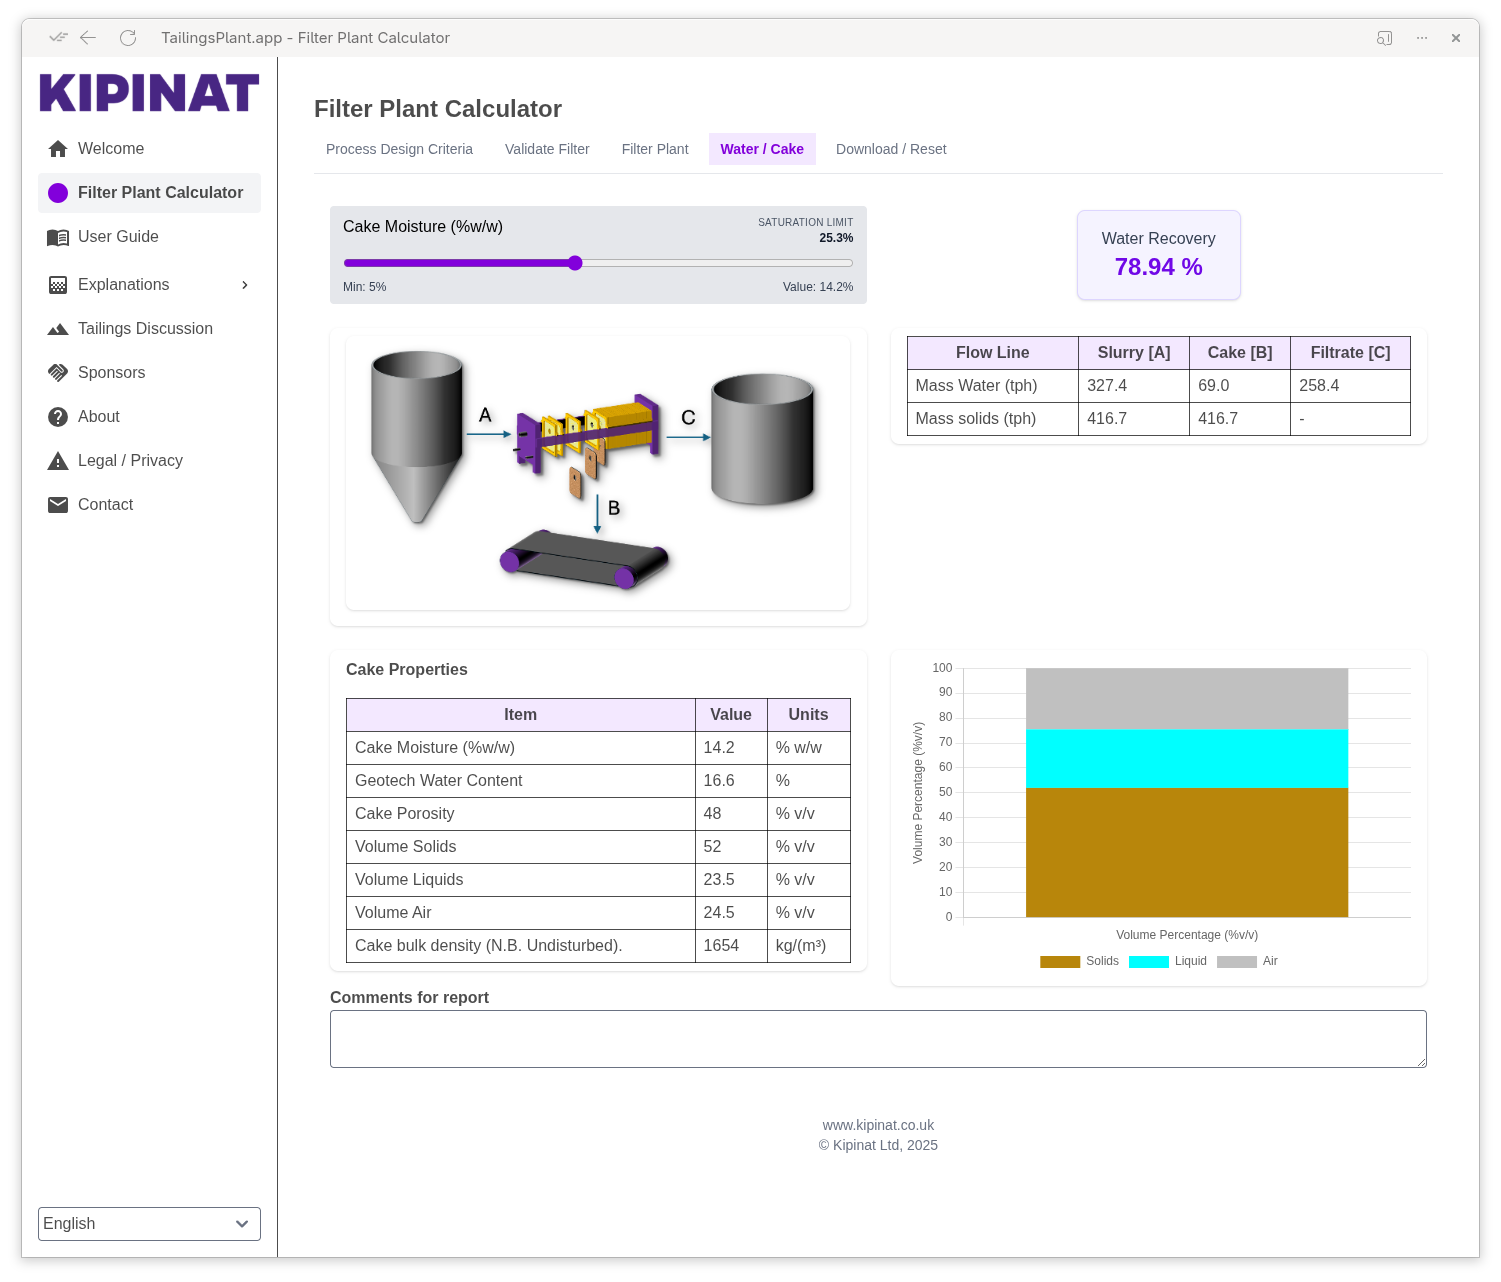This screenshot has height=1282, width=1501.
Task: Reload the page with the refresh icon
Action: coord(128,38)
